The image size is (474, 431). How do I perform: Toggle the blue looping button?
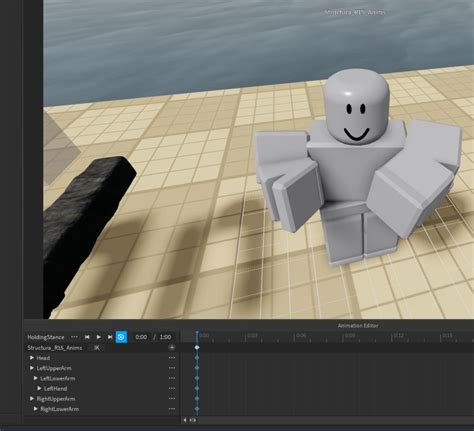pyautogui.click(x=121, y=337)
